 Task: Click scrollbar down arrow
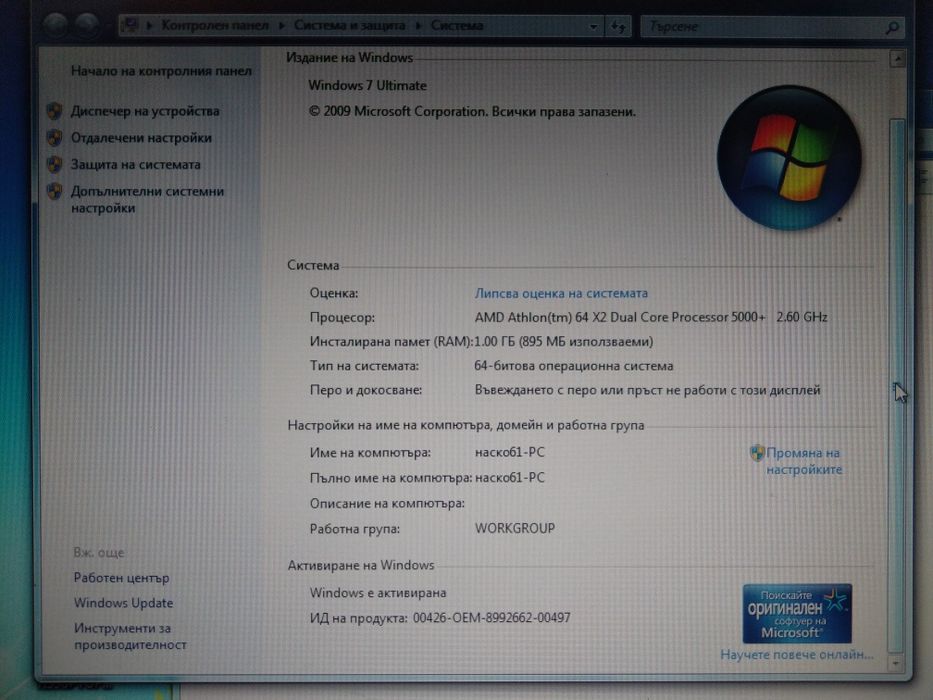(x=895, y=662)
